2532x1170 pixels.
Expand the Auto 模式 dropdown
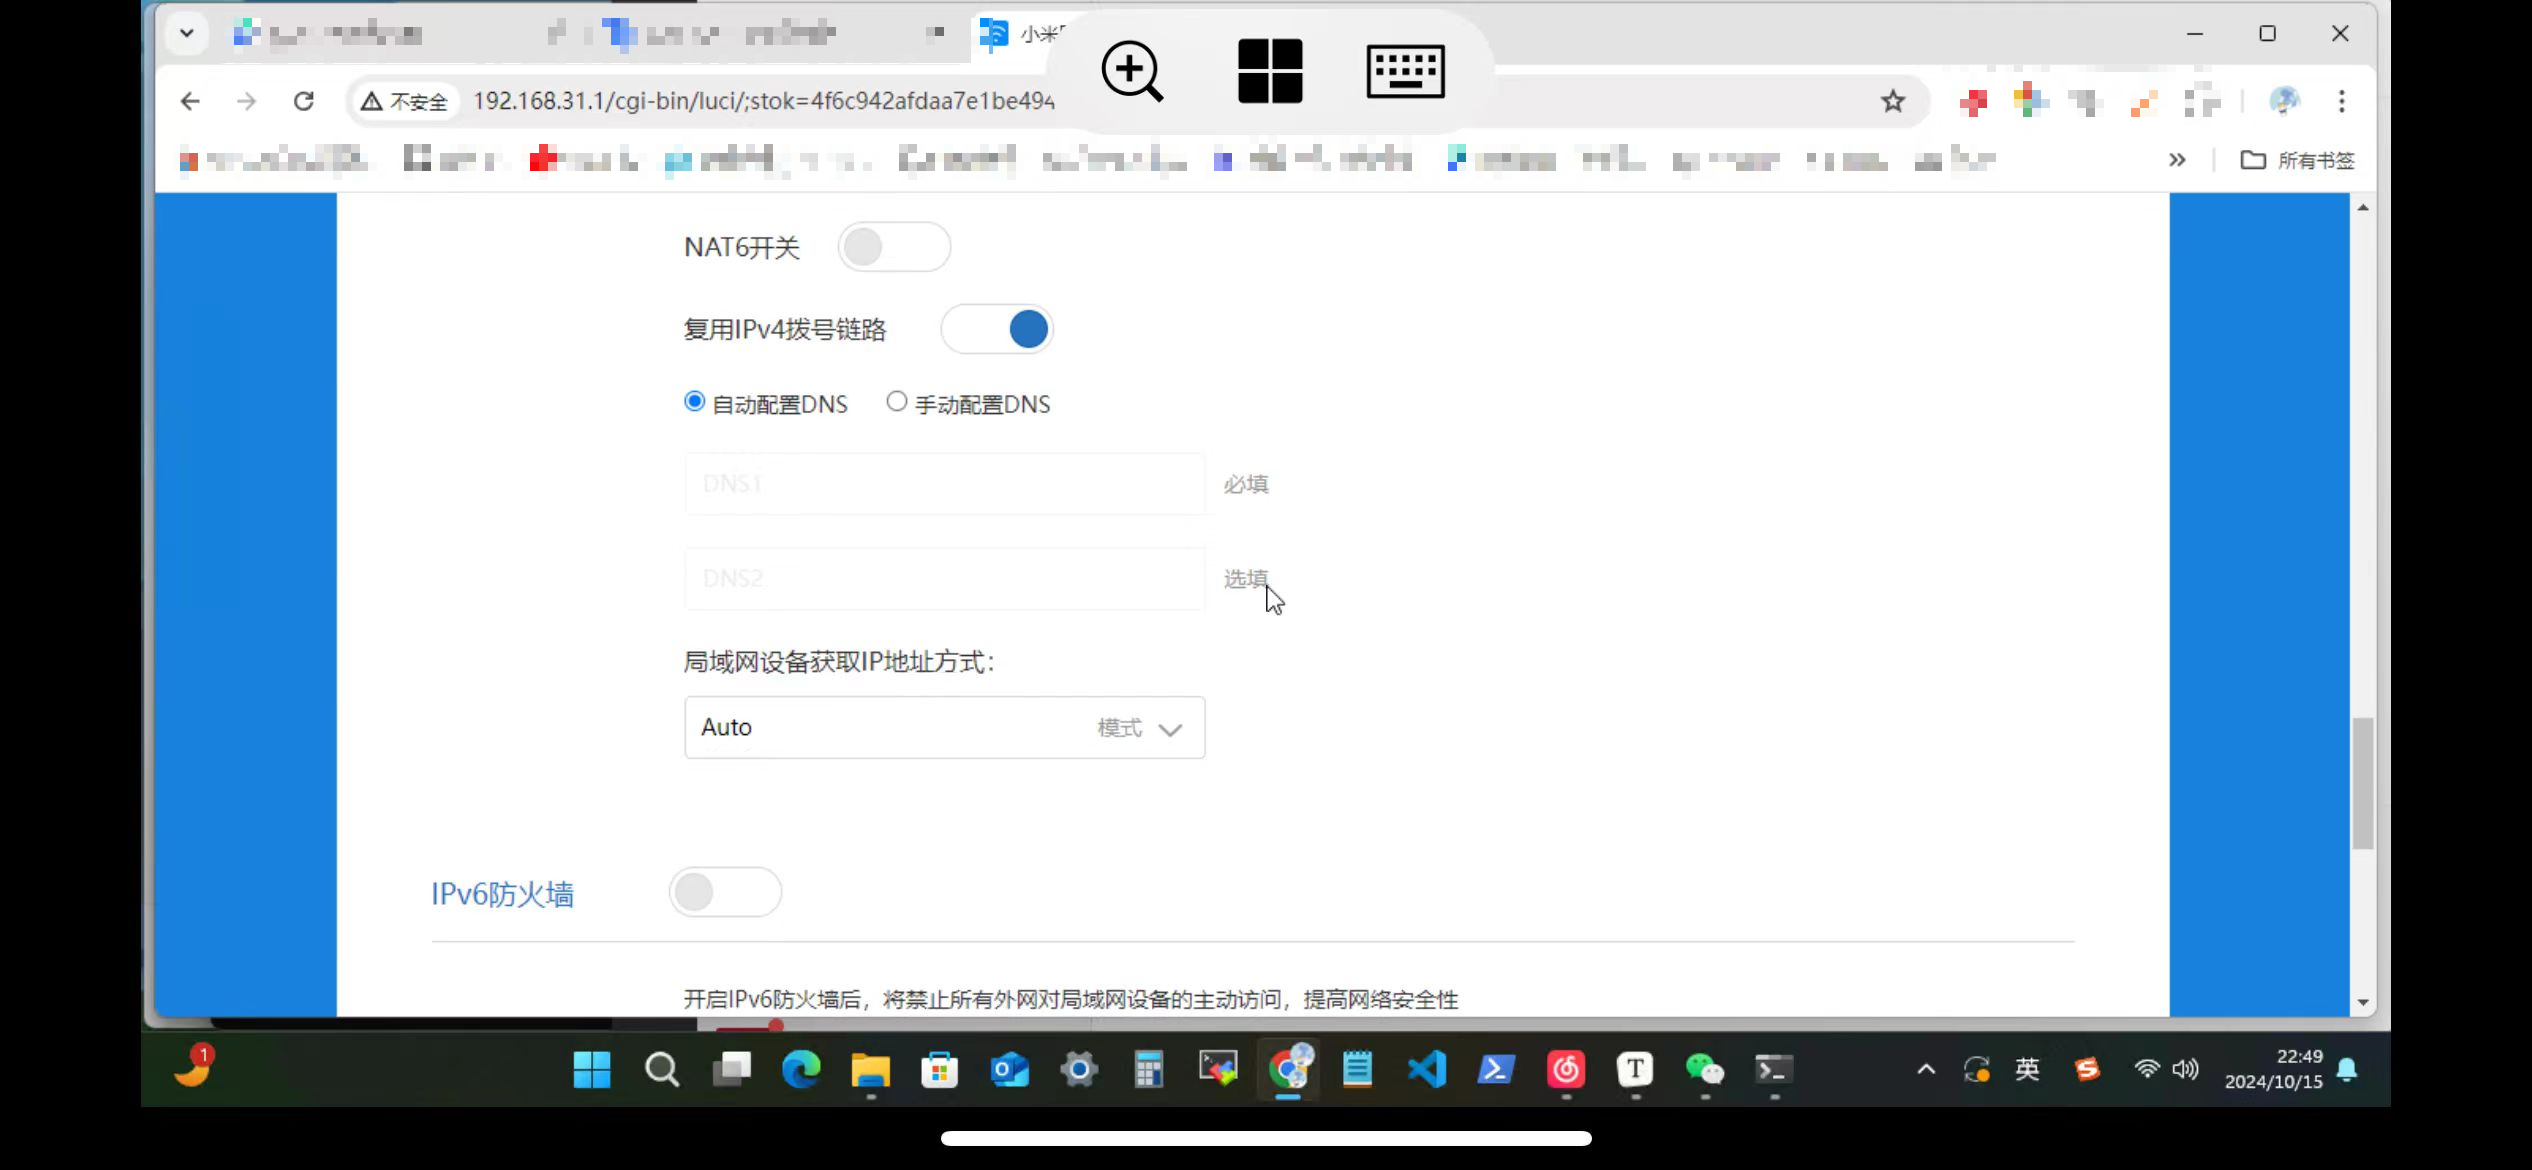point(944,727)
